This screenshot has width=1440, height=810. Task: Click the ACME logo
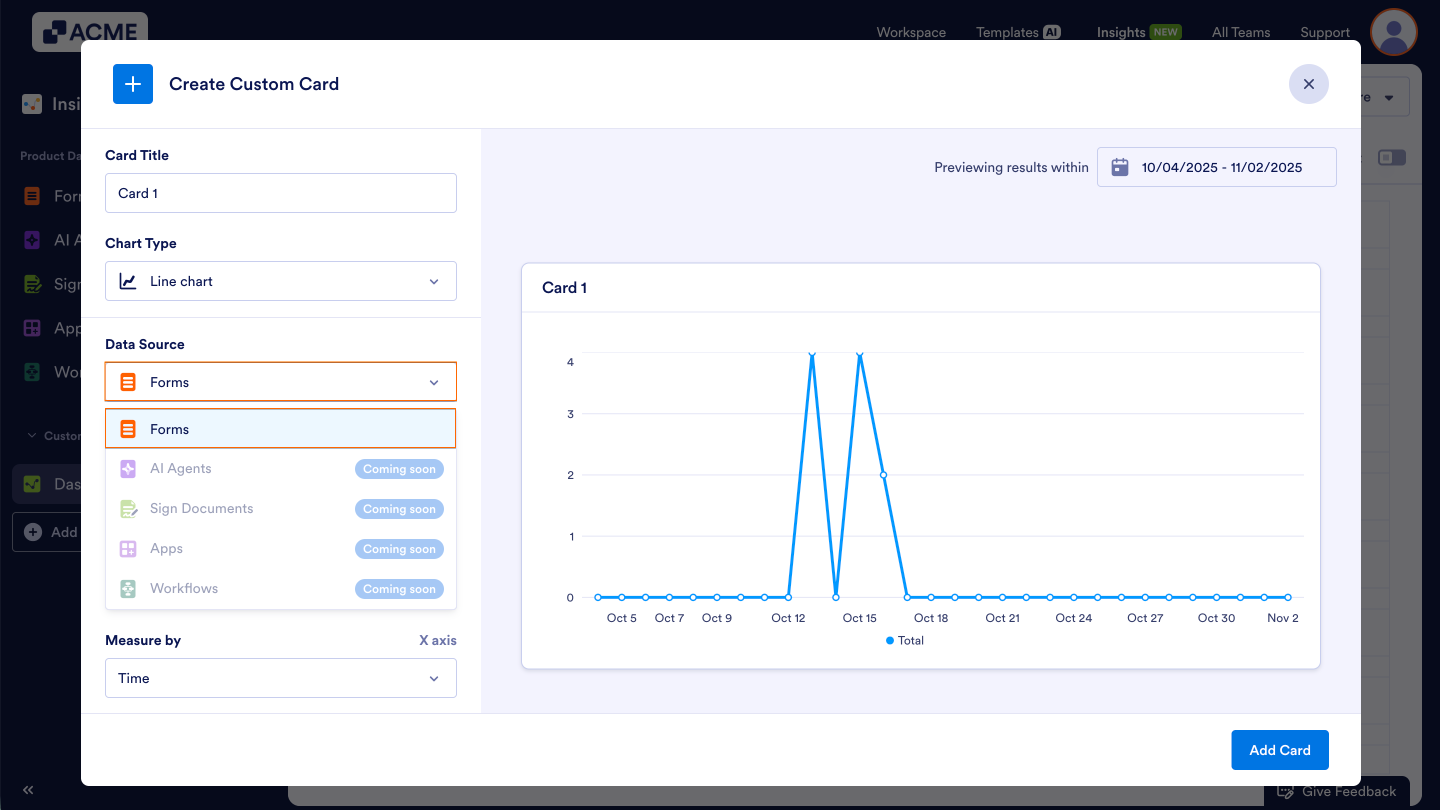(88, 31)
